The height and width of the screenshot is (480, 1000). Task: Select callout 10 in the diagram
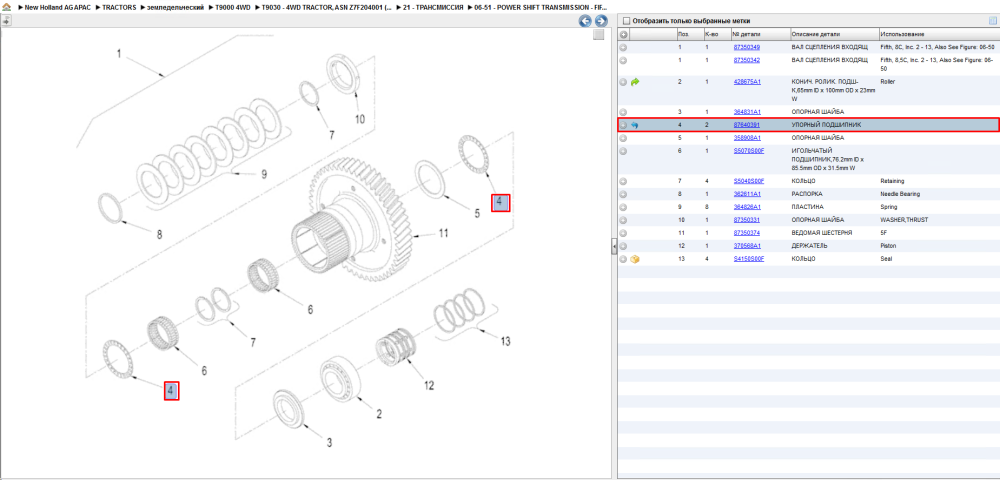(360, 119)
